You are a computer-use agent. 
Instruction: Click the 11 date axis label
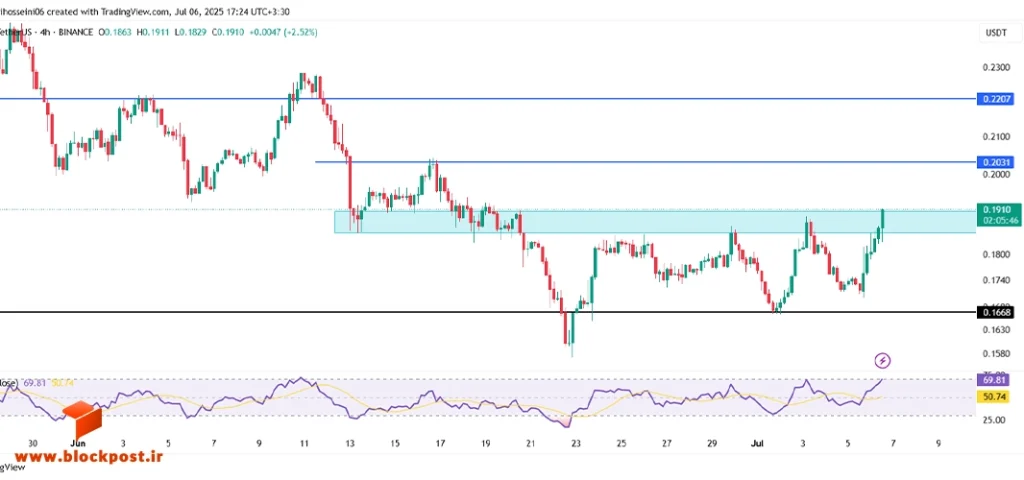pos(304,443)
